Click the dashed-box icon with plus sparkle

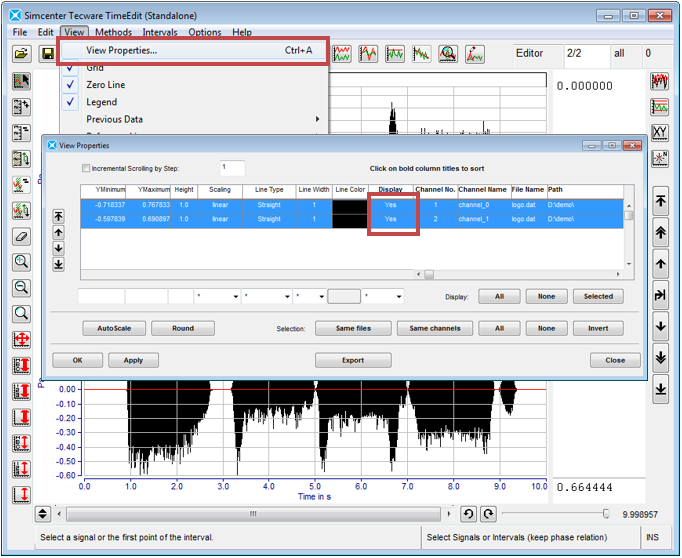(x=21, y=107)
